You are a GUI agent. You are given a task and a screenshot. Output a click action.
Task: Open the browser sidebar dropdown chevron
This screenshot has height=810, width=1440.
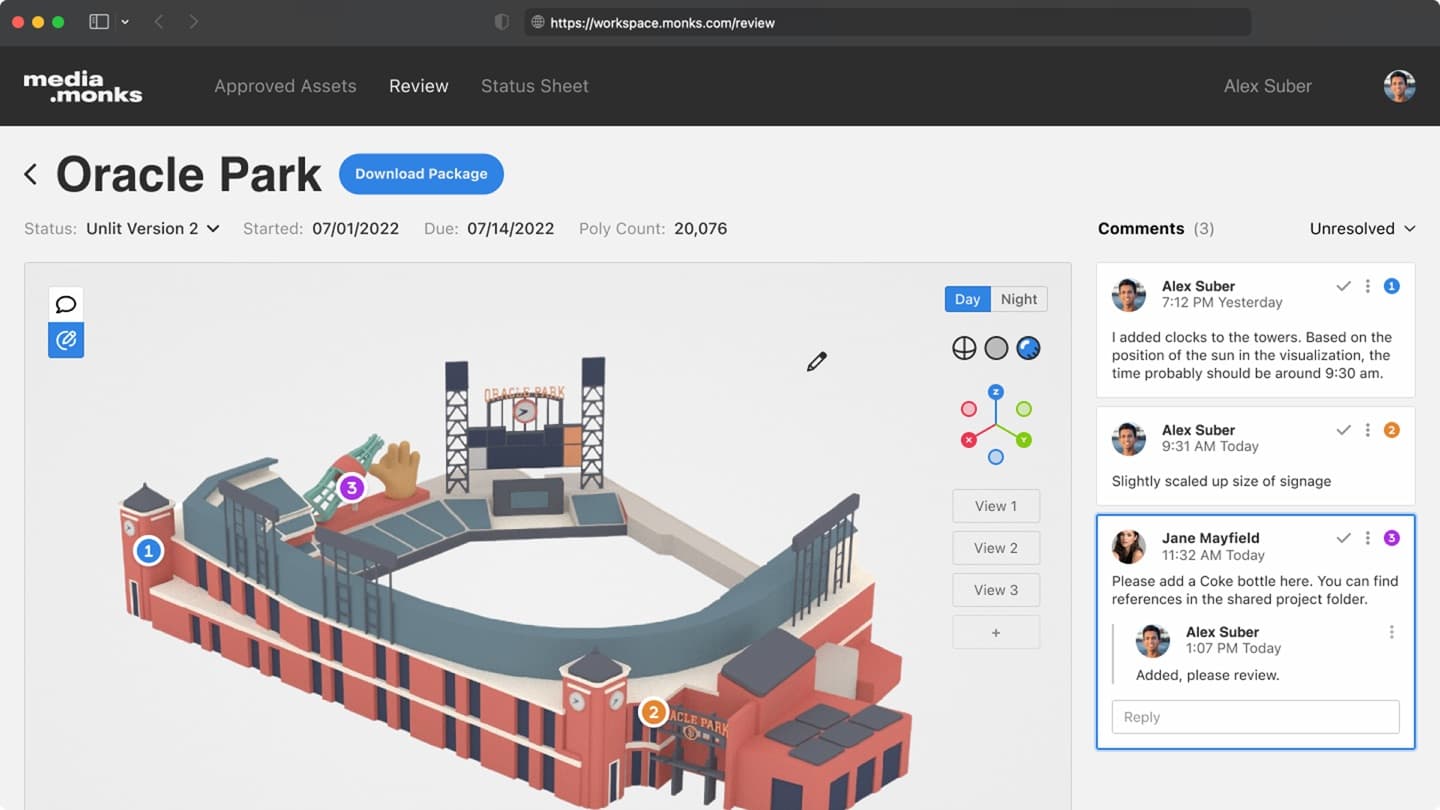(125, 22)
